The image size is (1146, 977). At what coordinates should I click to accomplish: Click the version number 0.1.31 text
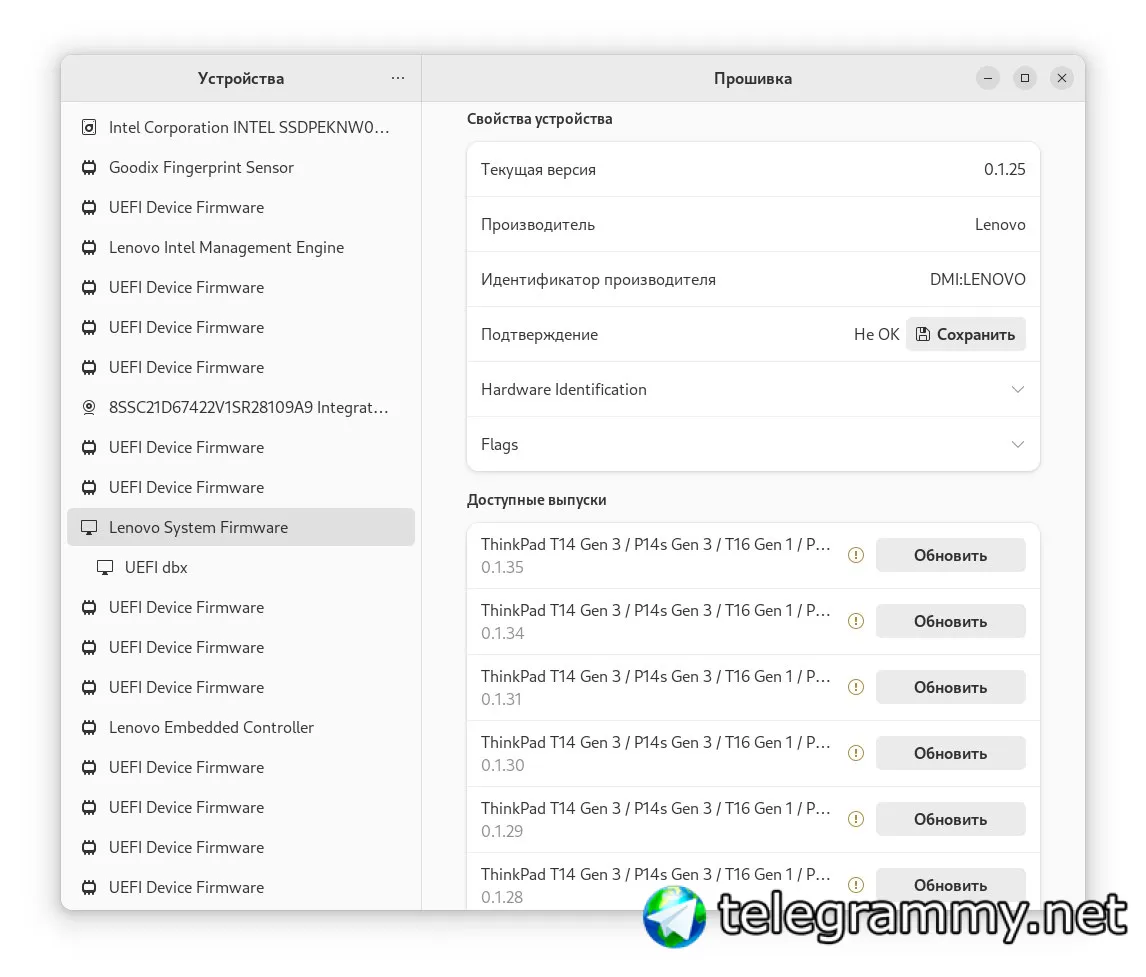(x=501, y=699)
